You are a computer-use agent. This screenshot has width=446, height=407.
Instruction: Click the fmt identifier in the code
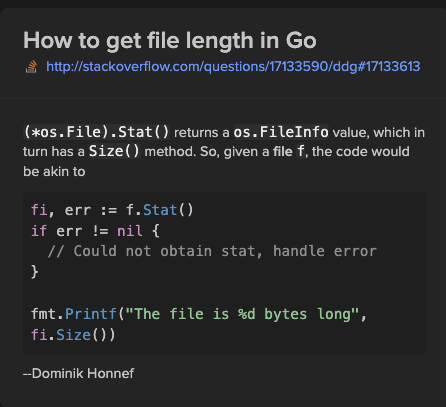coord(43,314)
